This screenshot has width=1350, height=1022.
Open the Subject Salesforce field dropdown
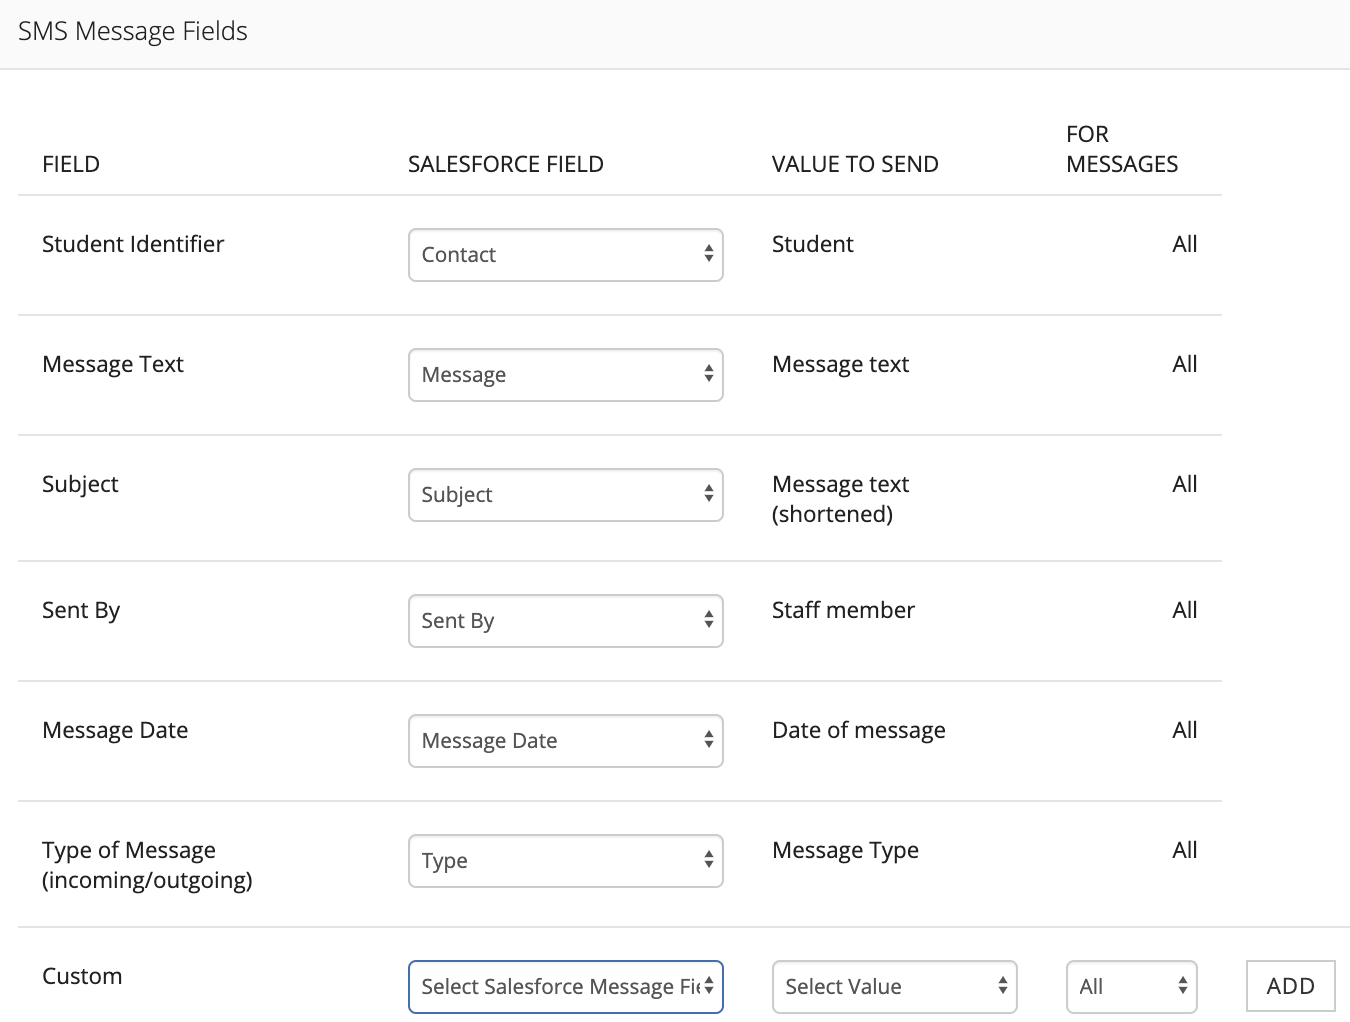click(565, 495)
